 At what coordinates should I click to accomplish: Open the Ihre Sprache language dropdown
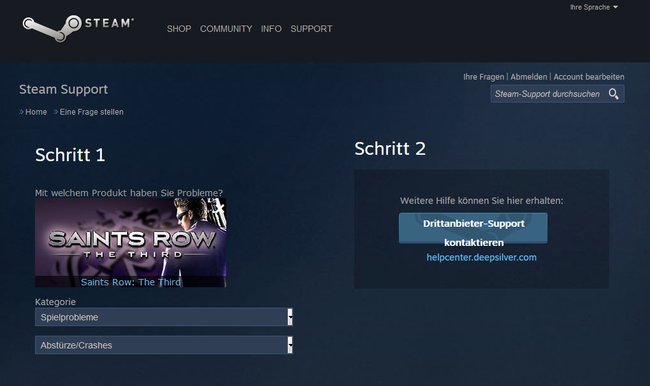(x=594, y=7)
